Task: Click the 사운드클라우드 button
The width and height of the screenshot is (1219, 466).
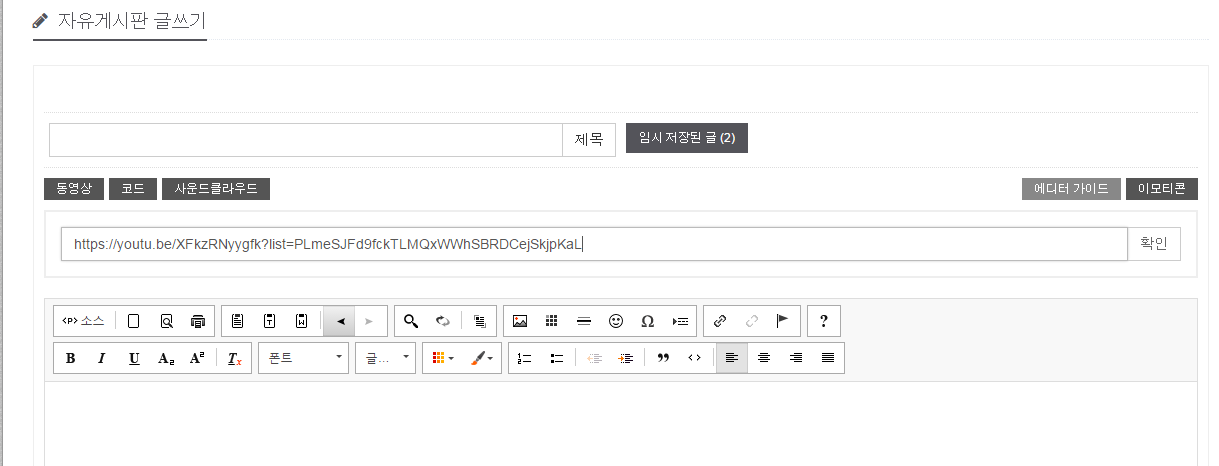Action: pos(216,189)
